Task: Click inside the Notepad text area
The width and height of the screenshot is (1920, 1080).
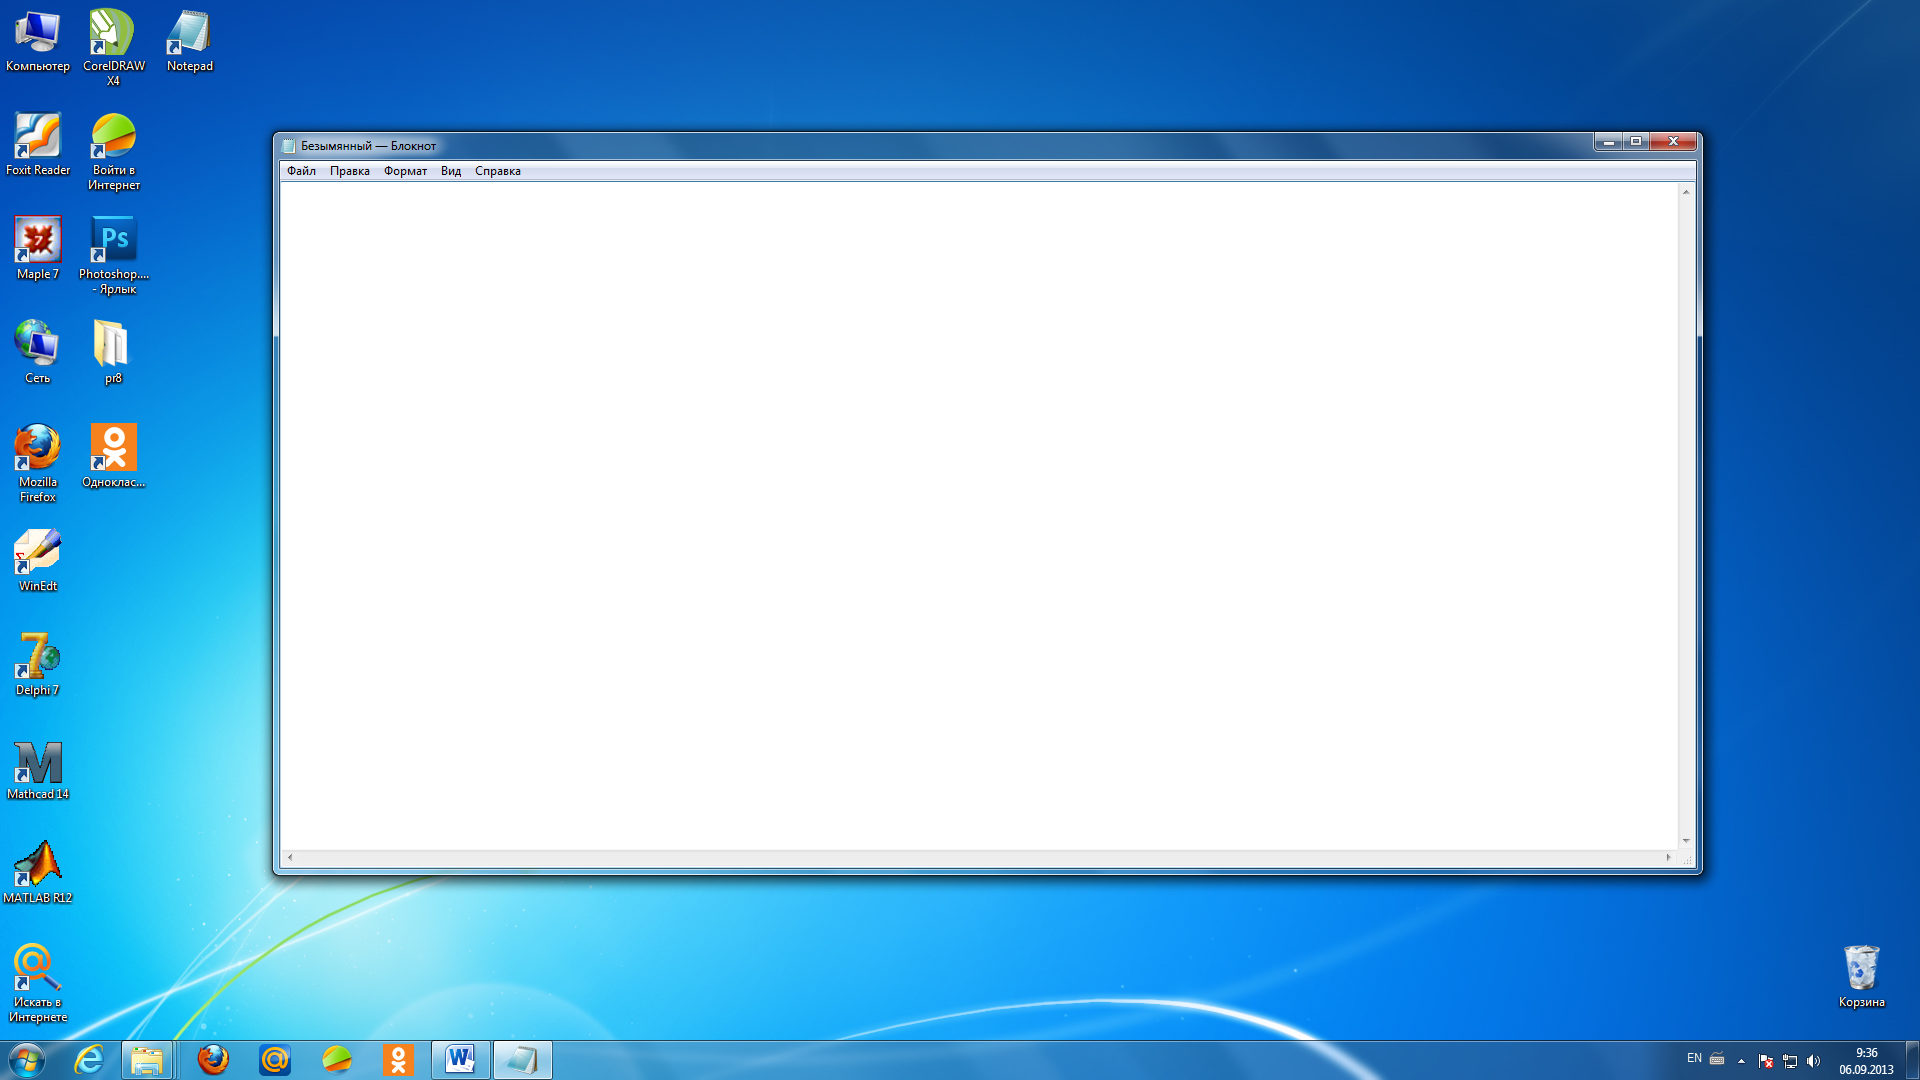Action: pyautogui.click(x=979, y=515)
